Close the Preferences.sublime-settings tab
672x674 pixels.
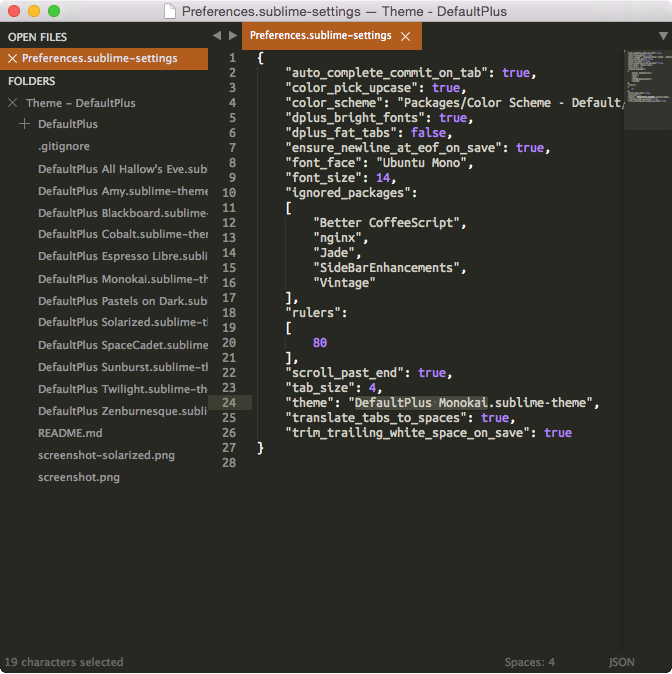tap(405, 37)
